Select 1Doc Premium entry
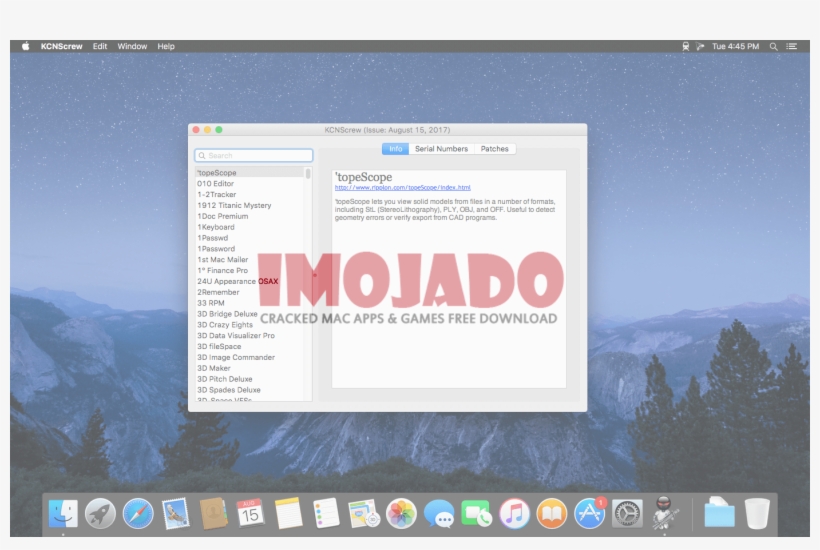This screenshot has width=820, height=550. 250,216
